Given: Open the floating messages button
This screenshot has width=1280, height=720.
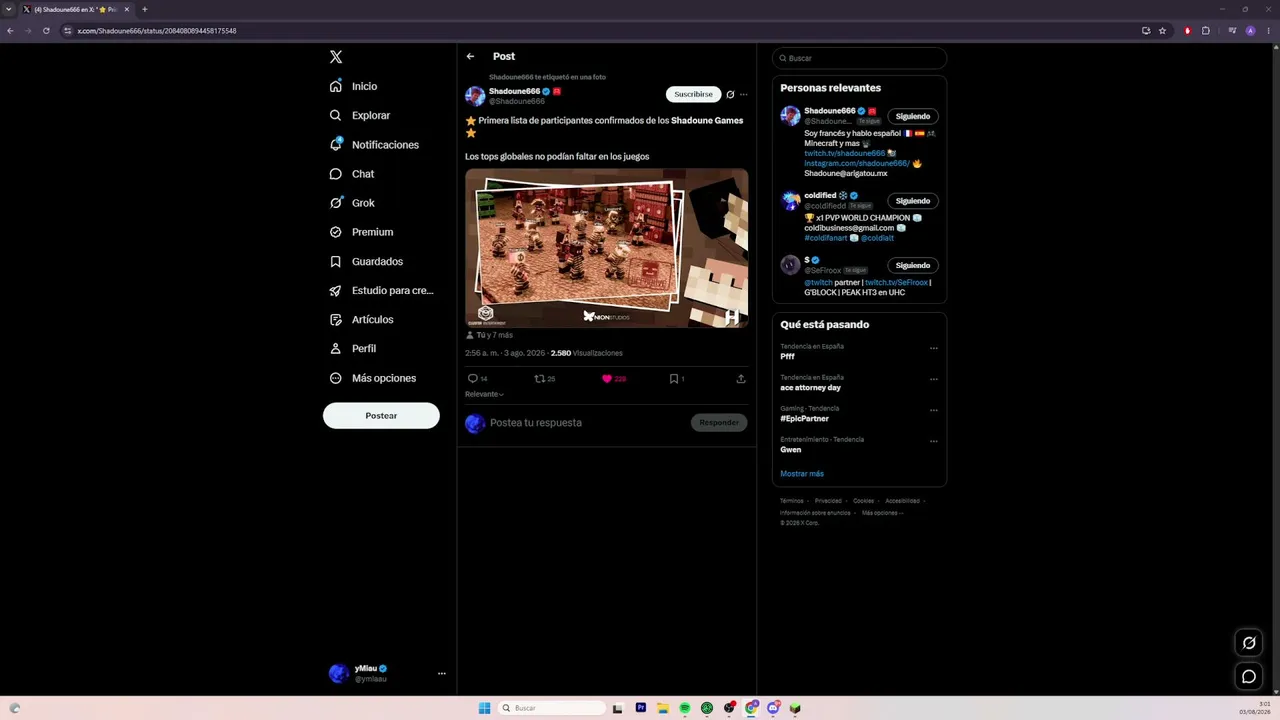Looking at the screenshot, I should (1249, 677).
